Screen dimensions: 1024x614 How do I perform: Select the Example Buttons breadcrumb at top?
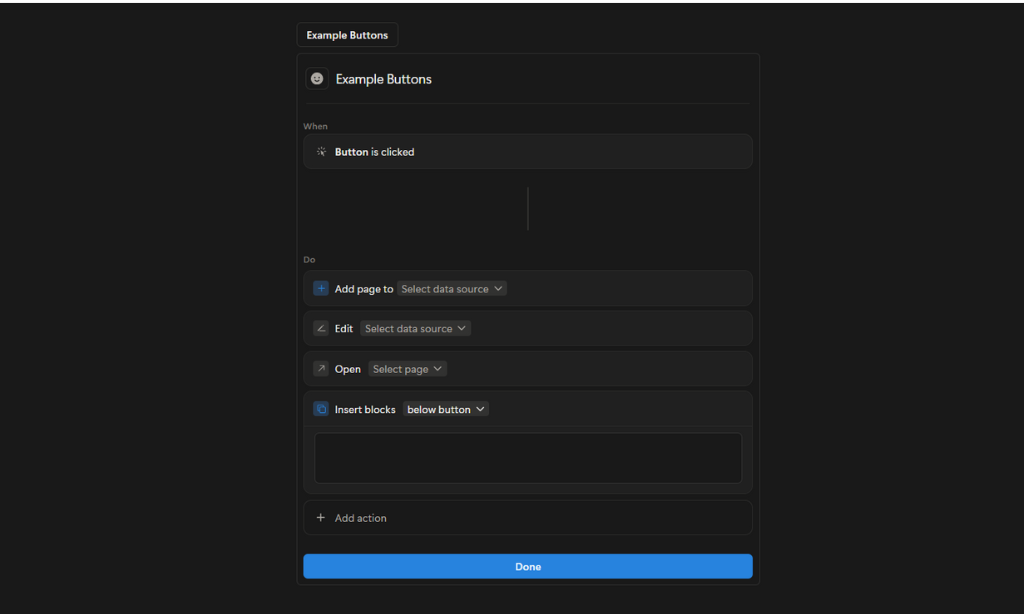coord(347,34)
